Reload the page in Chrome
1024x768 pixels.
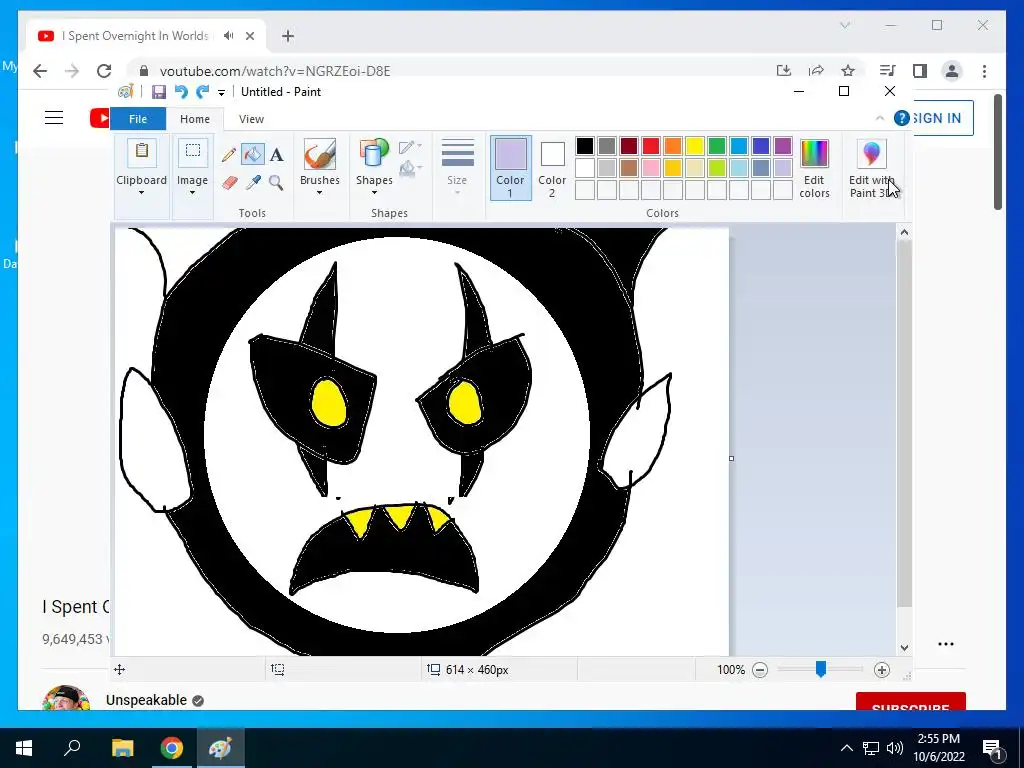pyautogui.click(x=104, y=71)
